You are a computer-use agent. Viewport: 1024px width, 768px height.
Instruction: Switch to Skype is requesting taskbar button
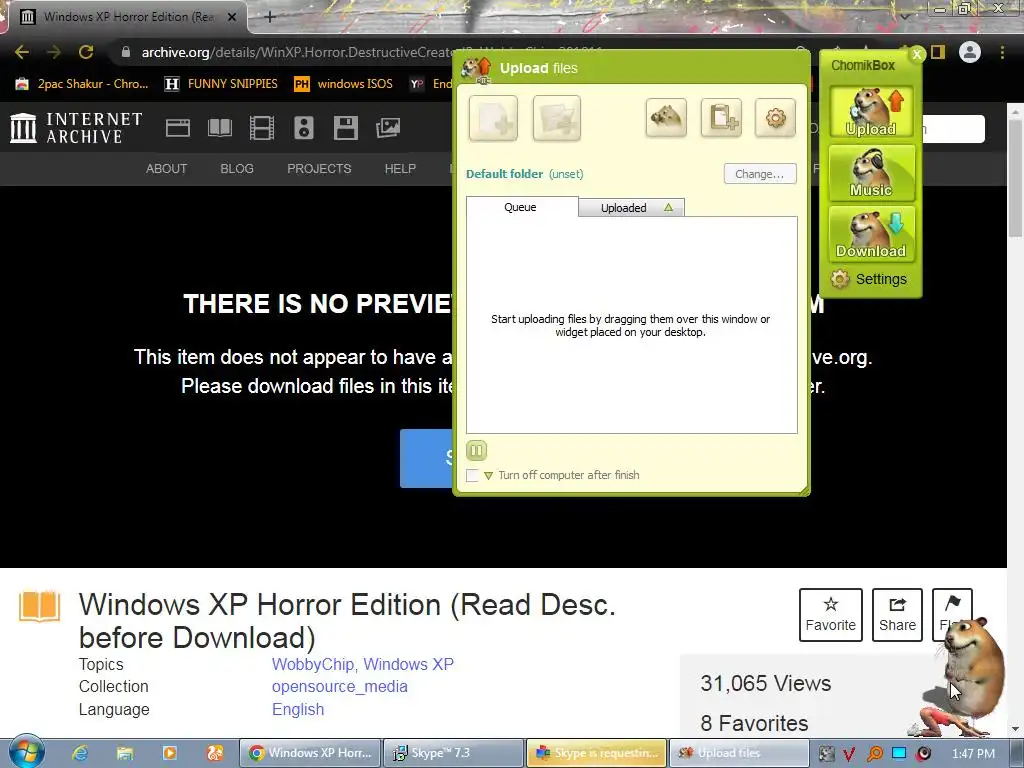point(596,753)
